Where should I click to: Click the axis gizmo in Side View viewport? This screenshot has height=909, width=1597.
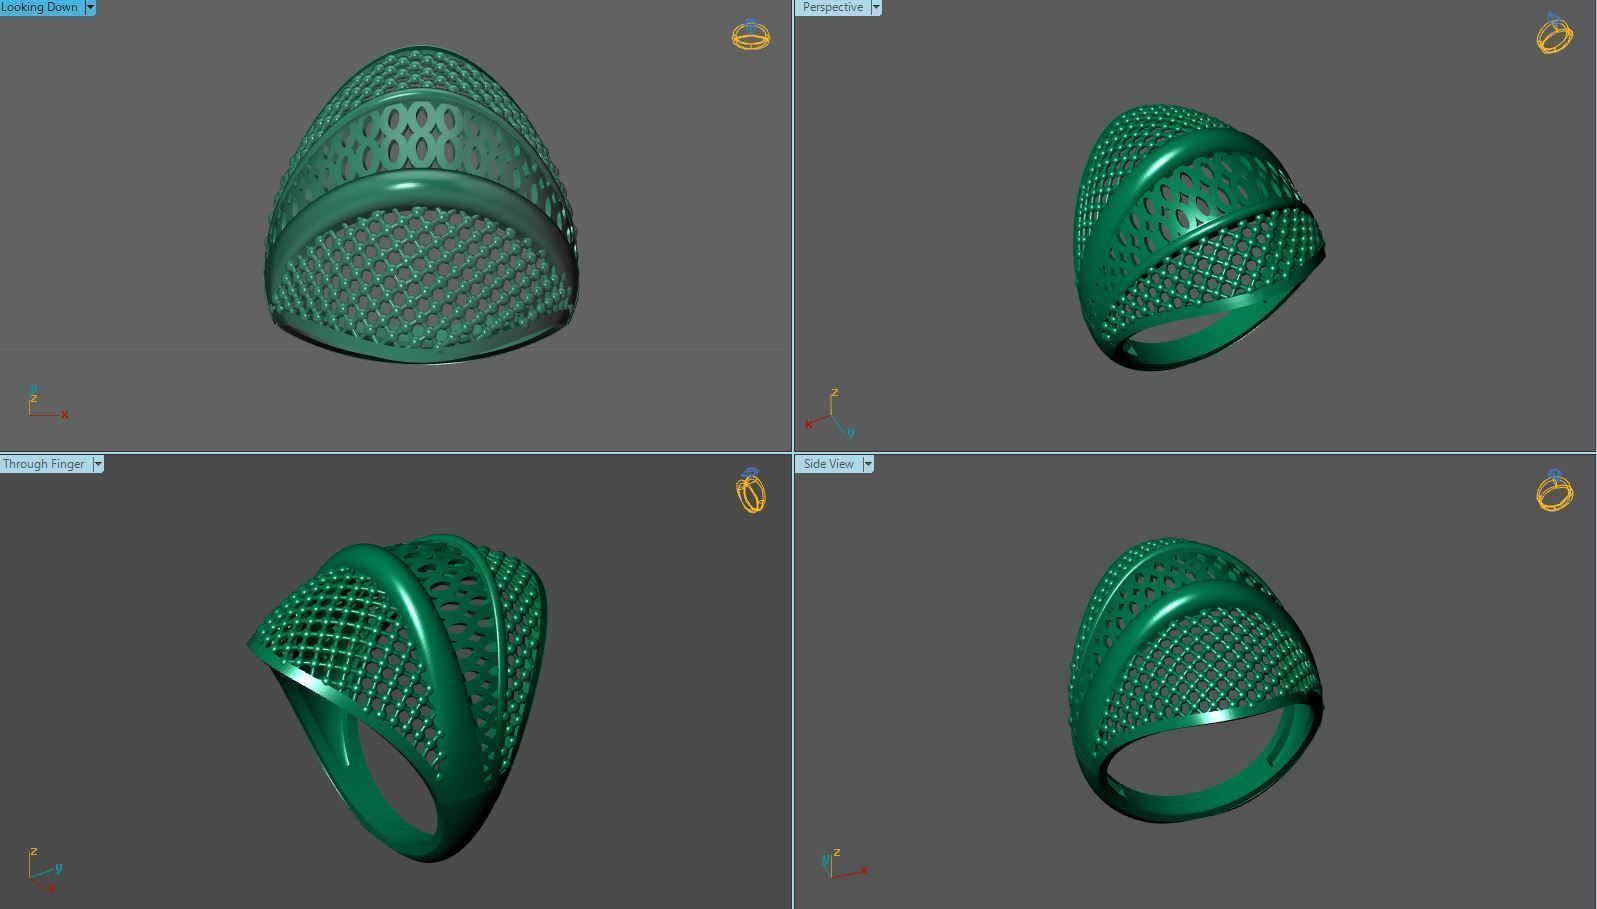click(x=844, y=864)
